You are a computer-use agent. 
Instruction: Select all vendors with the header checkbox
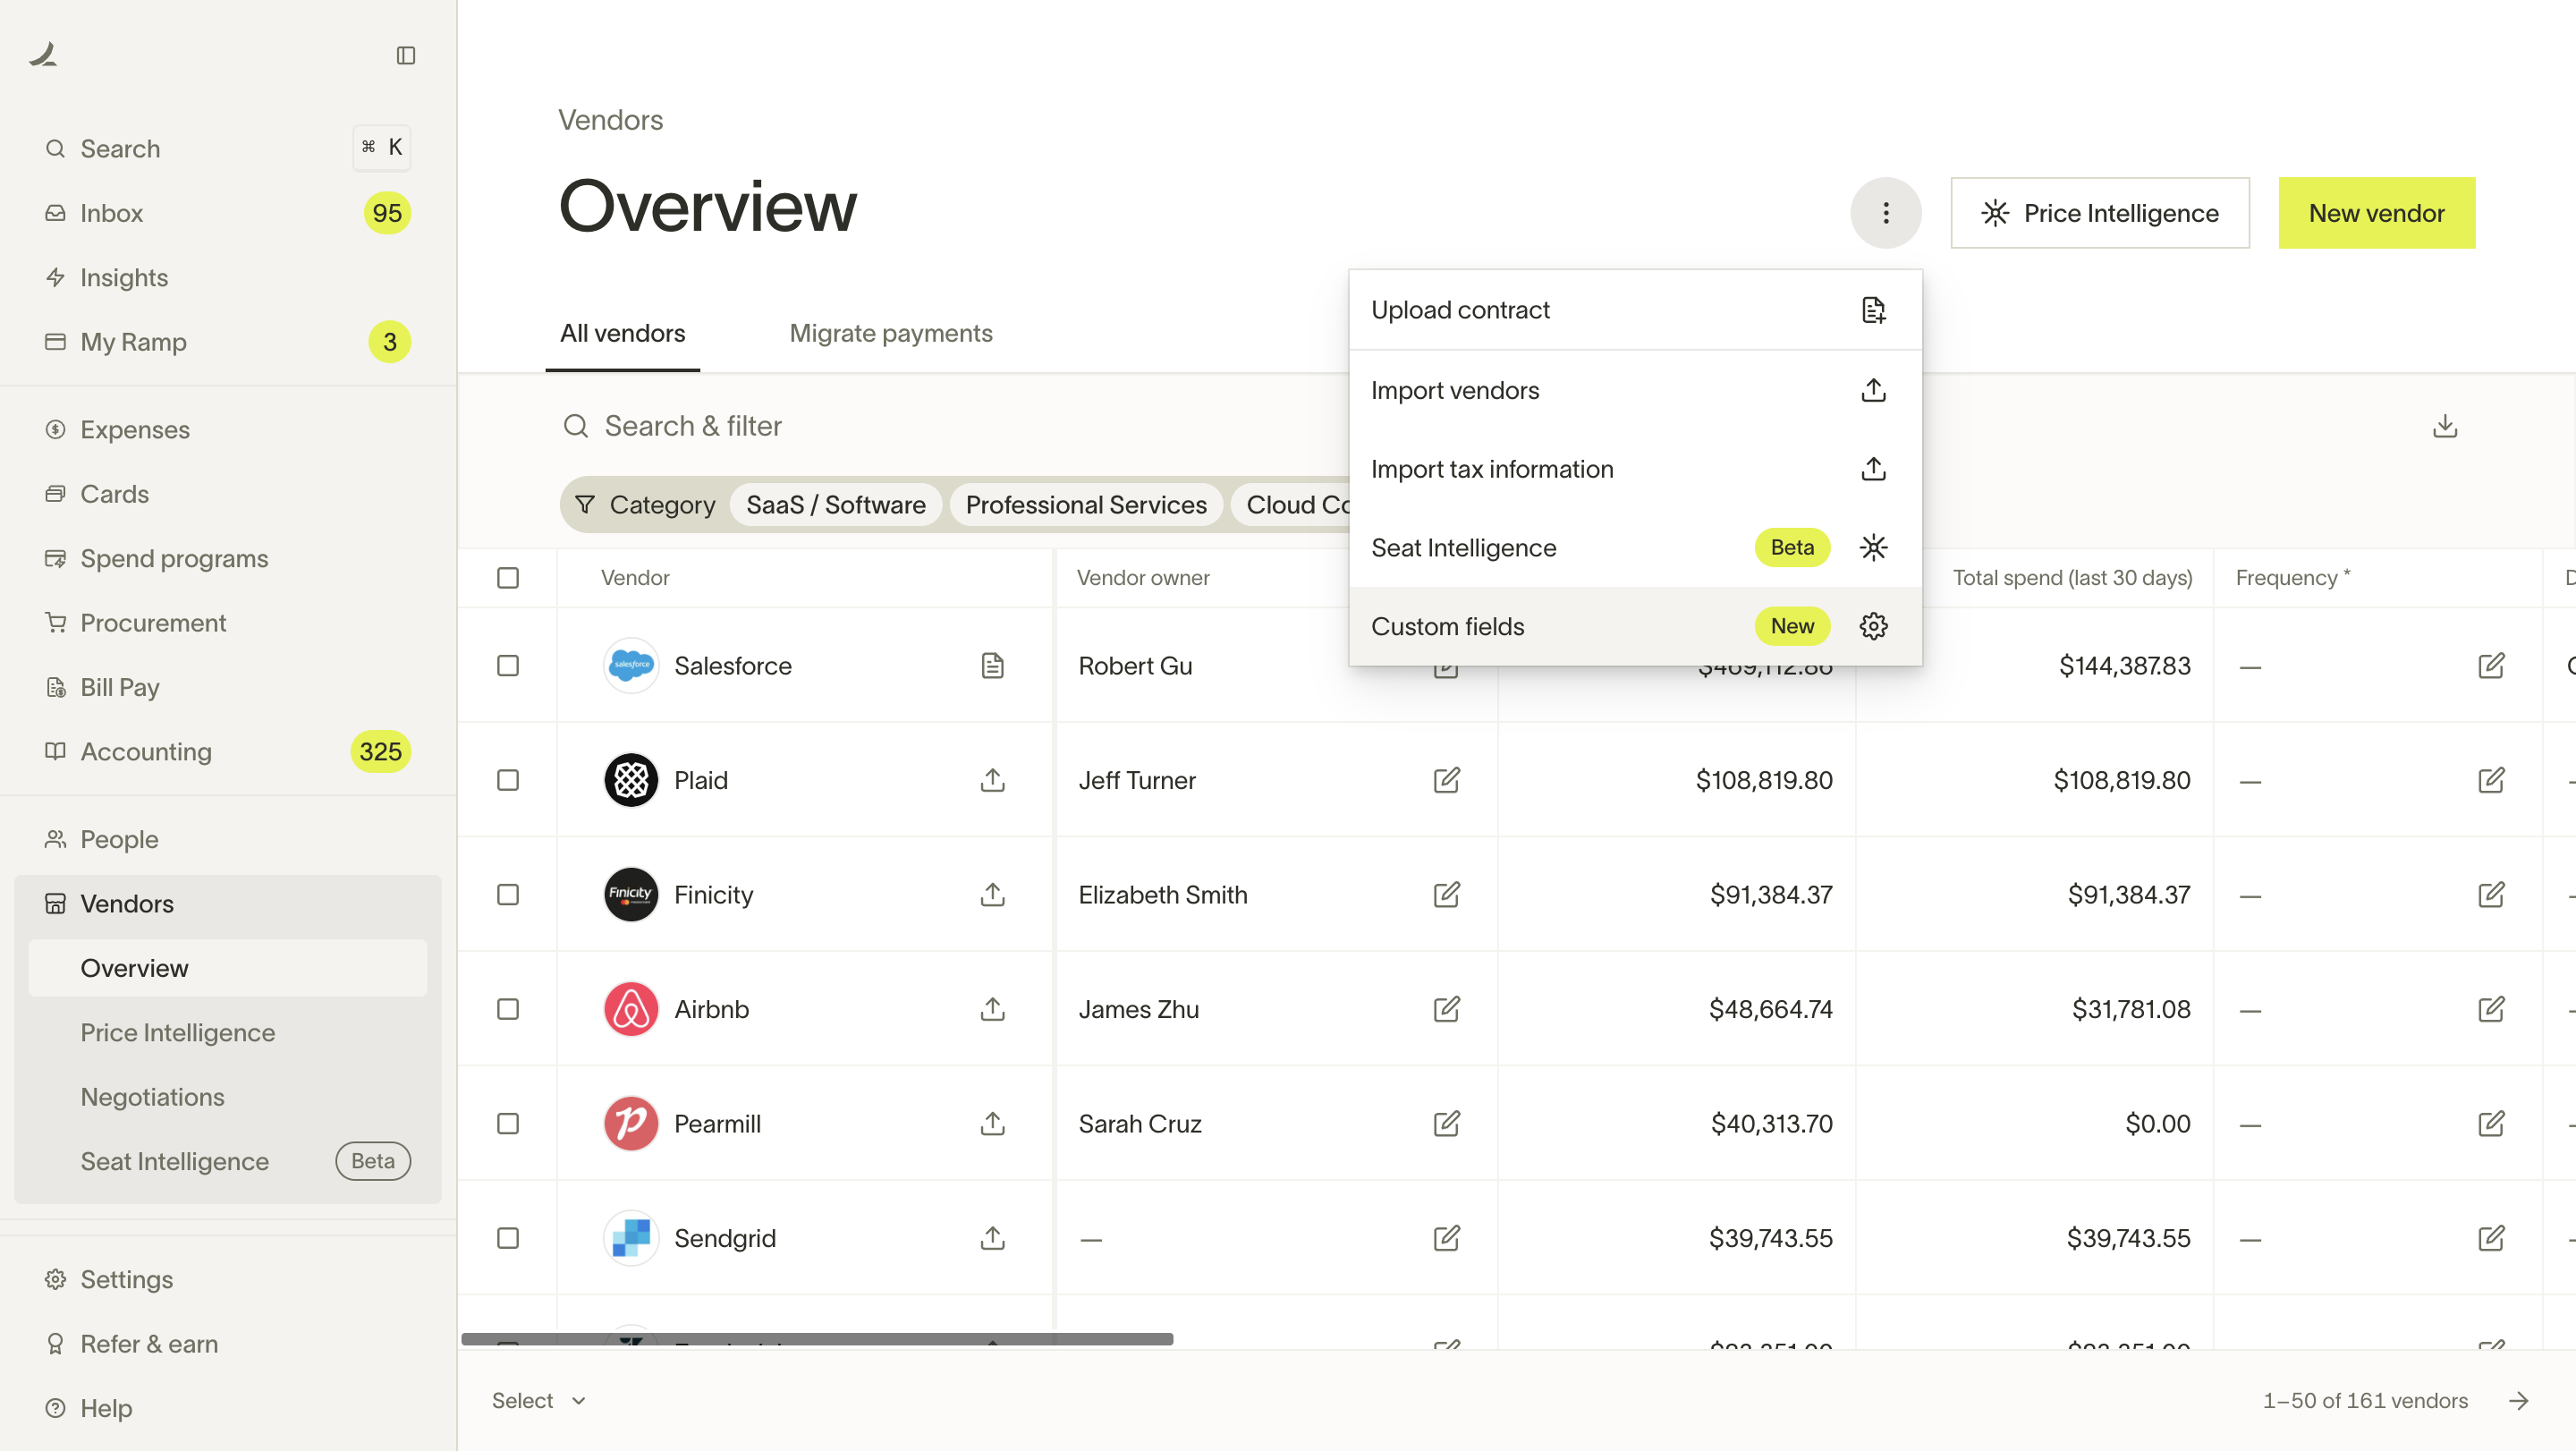(508, 577)
